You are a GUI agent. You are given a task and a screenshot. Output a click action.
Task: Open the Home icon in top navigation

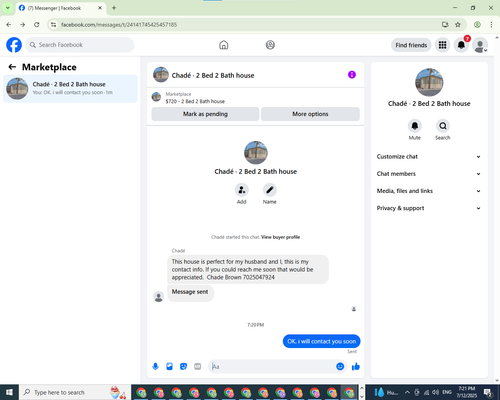pos(224,45)
